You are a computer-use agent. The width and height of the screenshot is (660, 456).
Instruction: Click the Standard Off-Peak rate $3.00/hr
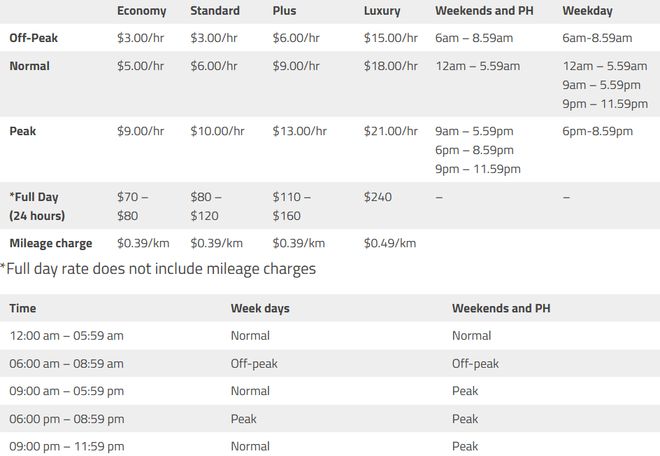(213, 38)
